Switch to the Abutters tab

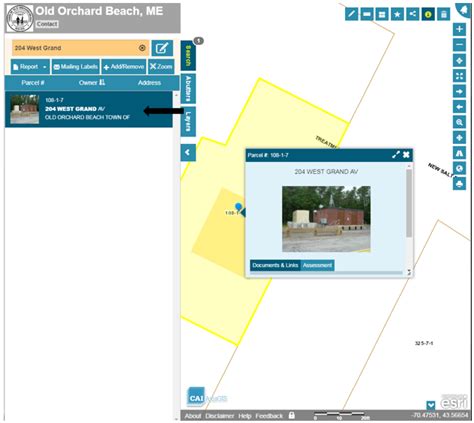click(x=188, y=89)
